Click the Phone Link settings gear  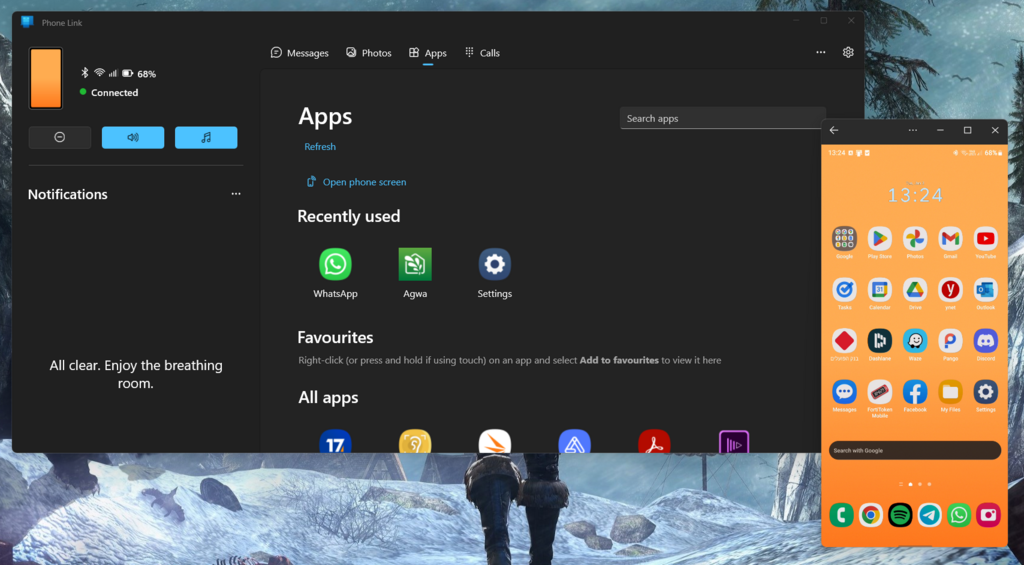coord(848,52)
